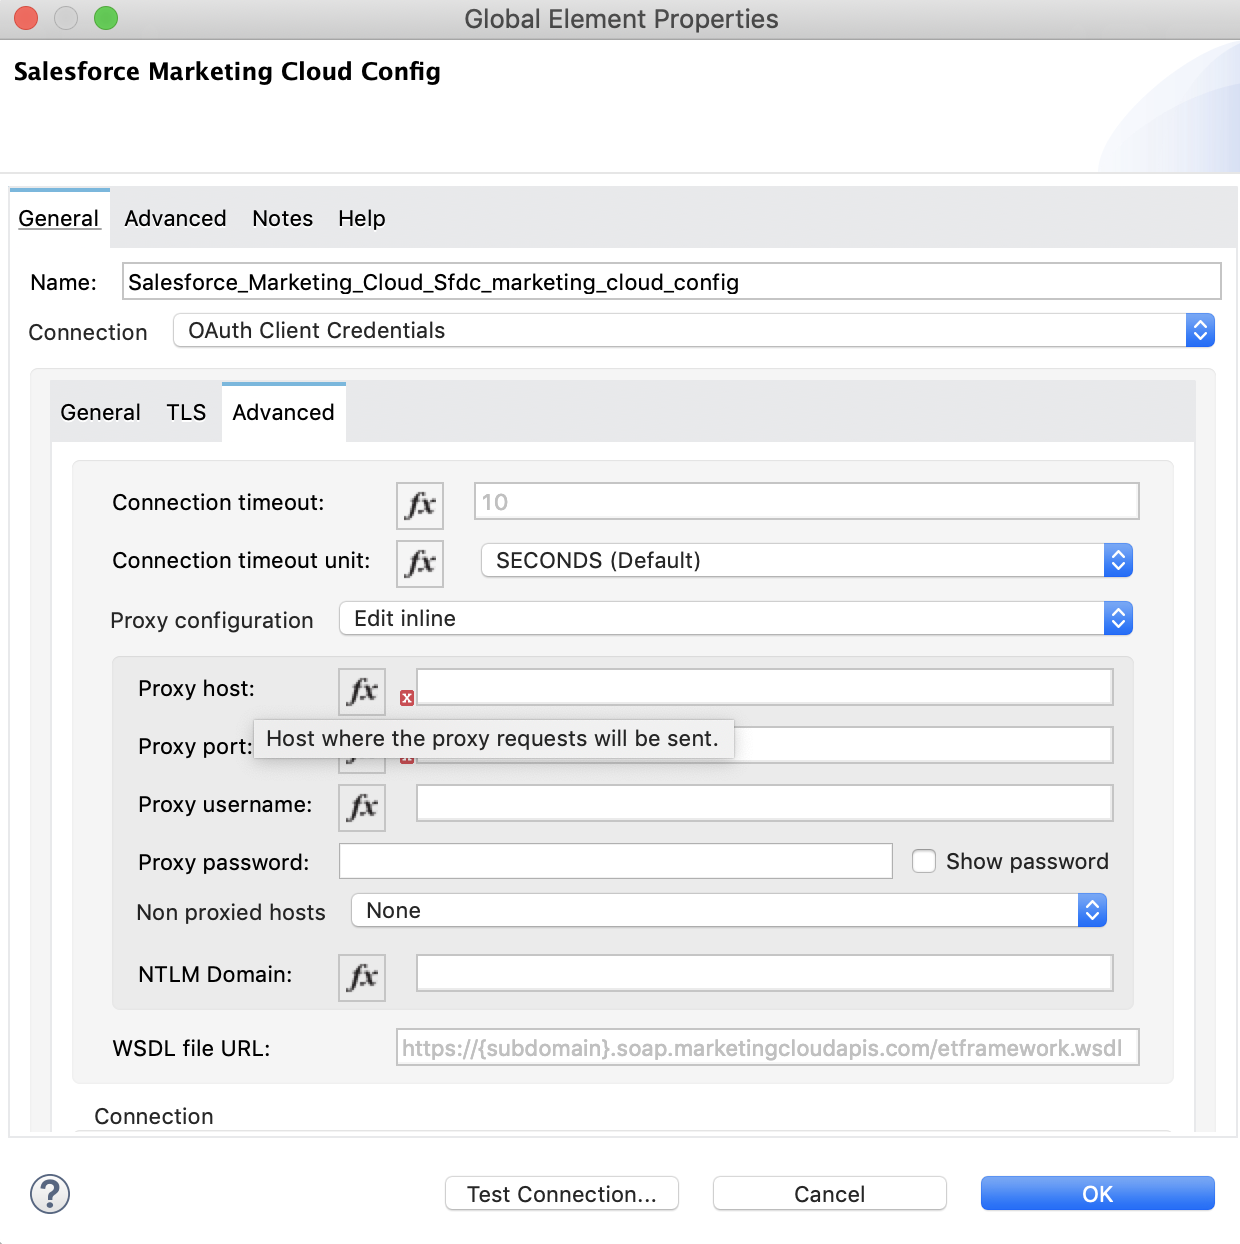Click the fx icon beside NTLM Domain
This screenshot has width=1240, height=1244.
tap(361, 978)
